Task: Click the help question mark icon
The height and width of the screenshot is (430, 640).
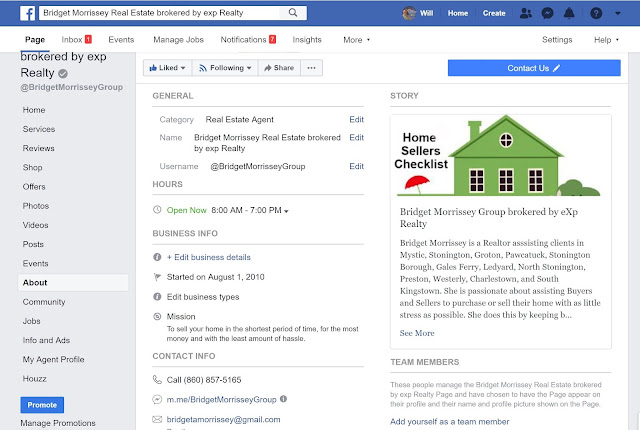Action: coord(596,13)
